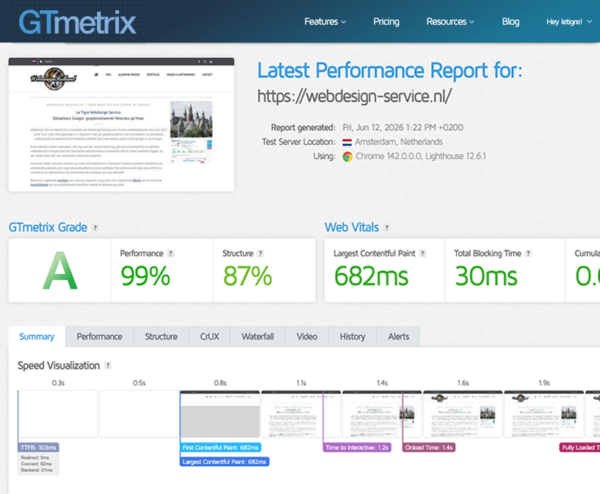
Task: Click the Web Vitals help icon
Action: click(x=387, y=228)
